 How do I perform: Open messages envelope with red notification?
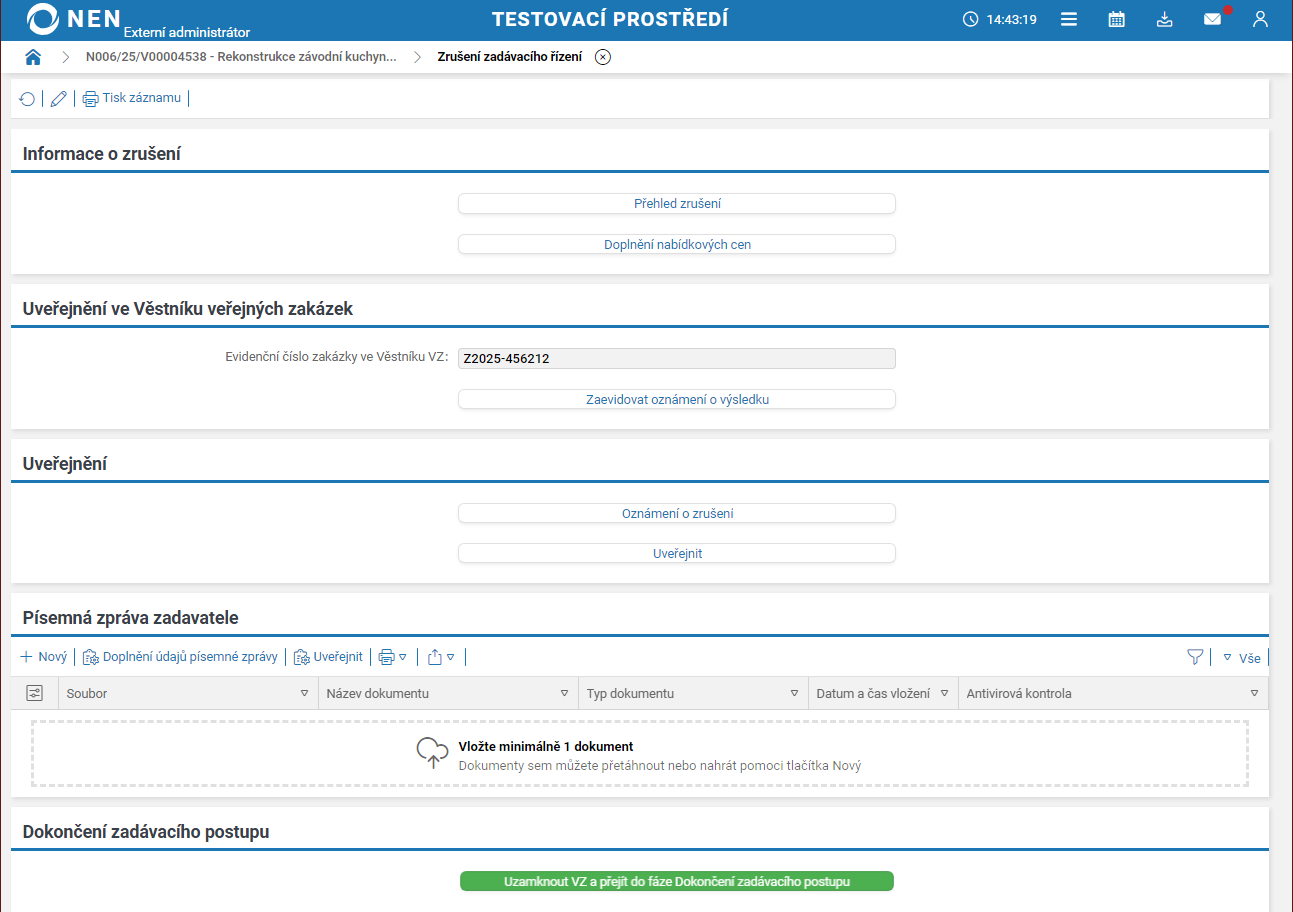(1213, 19)
